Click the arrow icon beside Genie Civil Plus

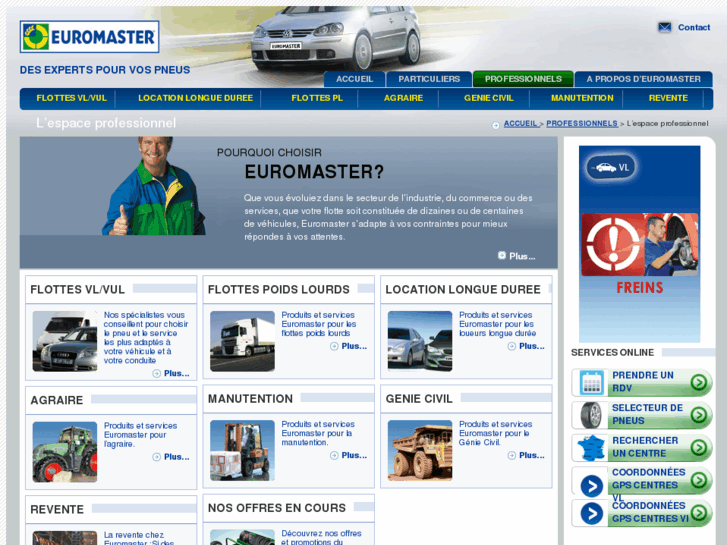pos(512,455)
